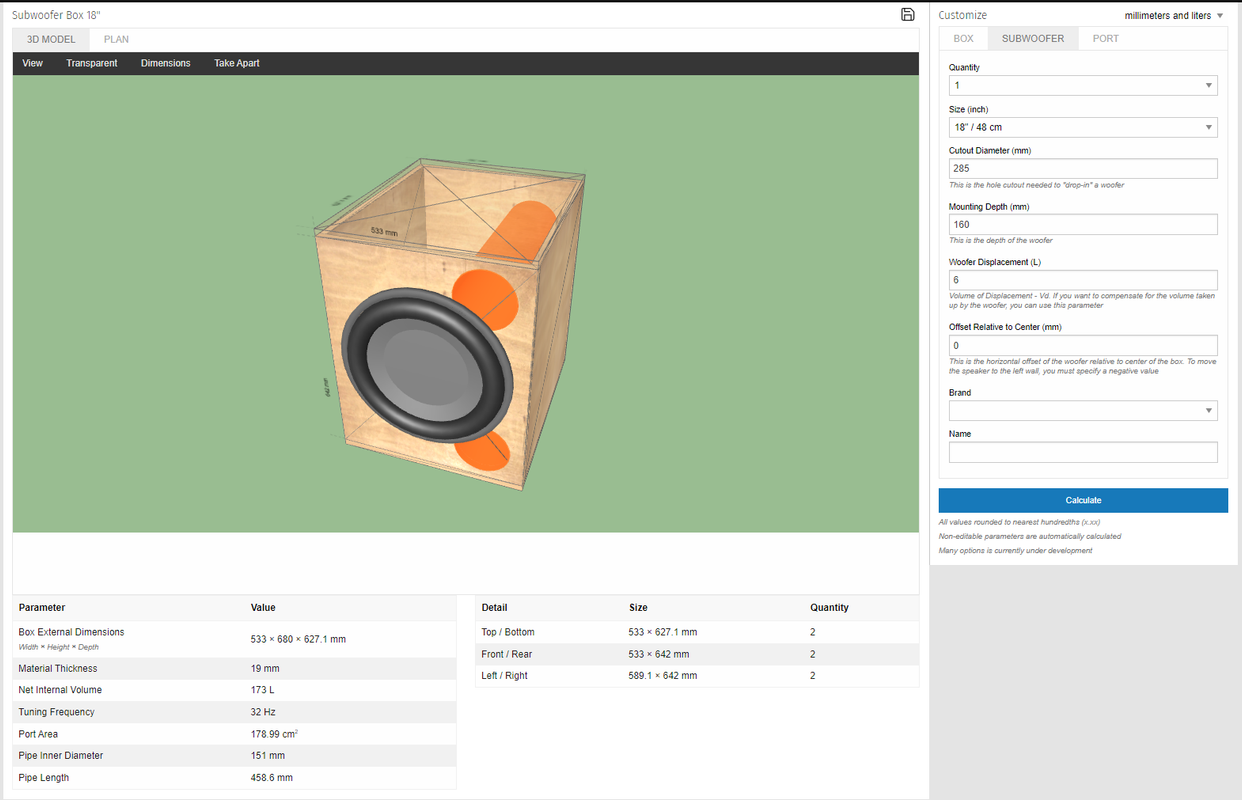Select the Box External Dimensions row label
Image resolution: width=1242 pixels, height=800 pixels.
71,632
